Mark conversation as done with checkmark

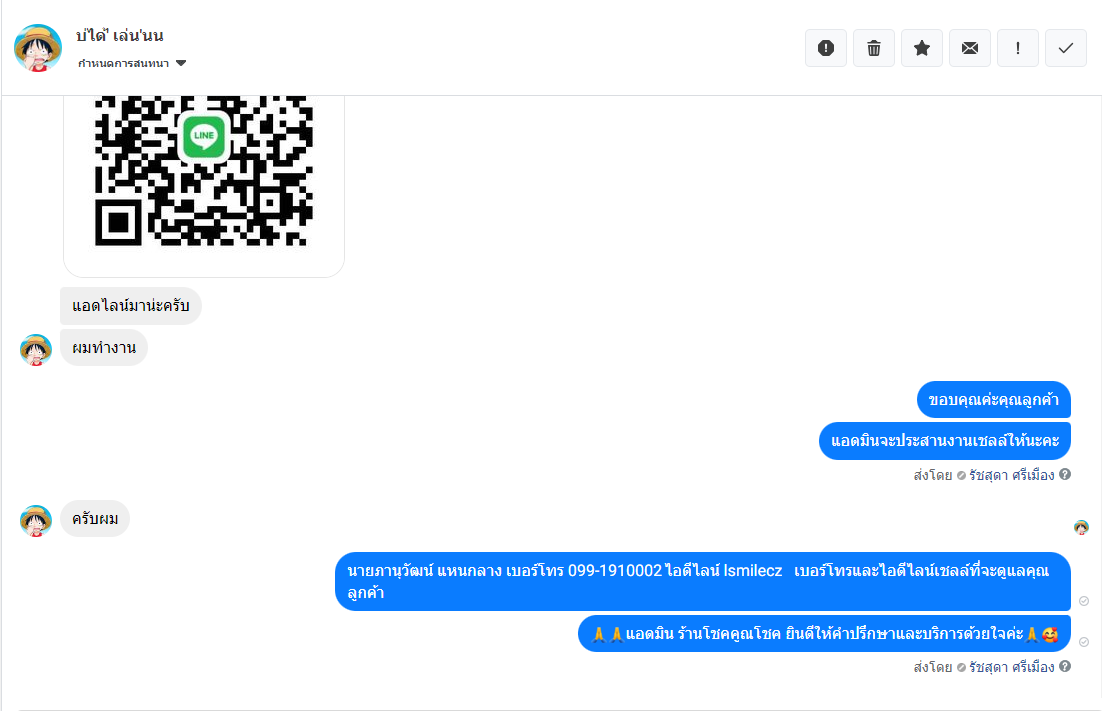tap(1065, 48)
